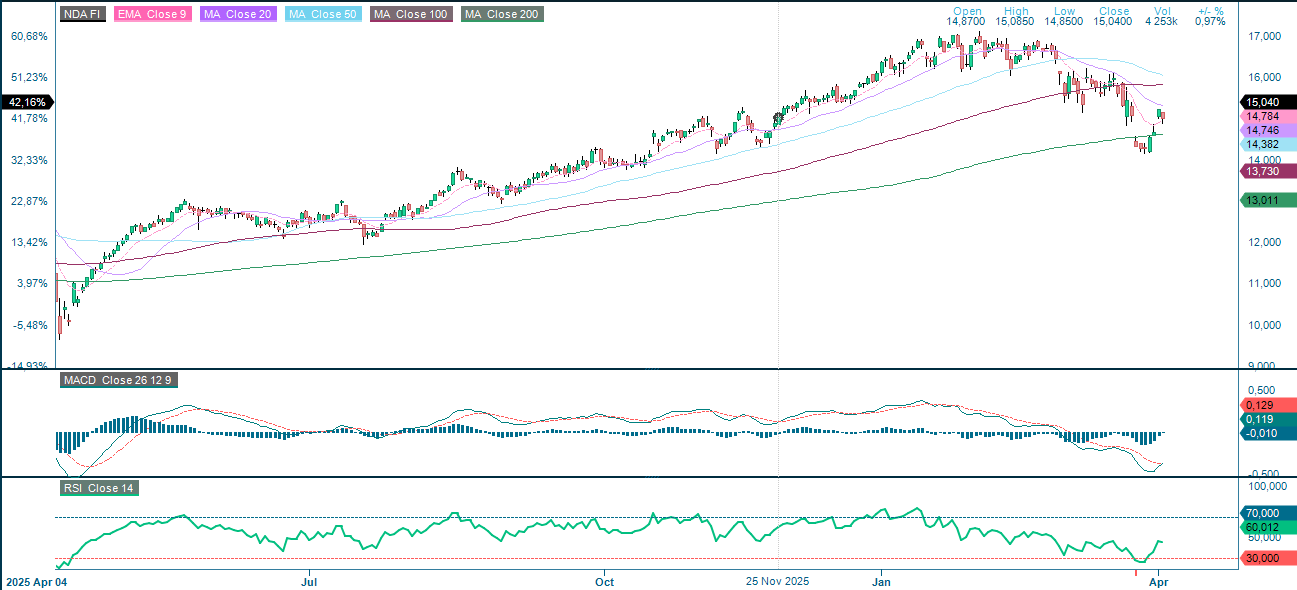The height and width of the screenshot is (590, 1297).
Task: Click the RSI Close 14 panel label
Action: pos(97,489)
